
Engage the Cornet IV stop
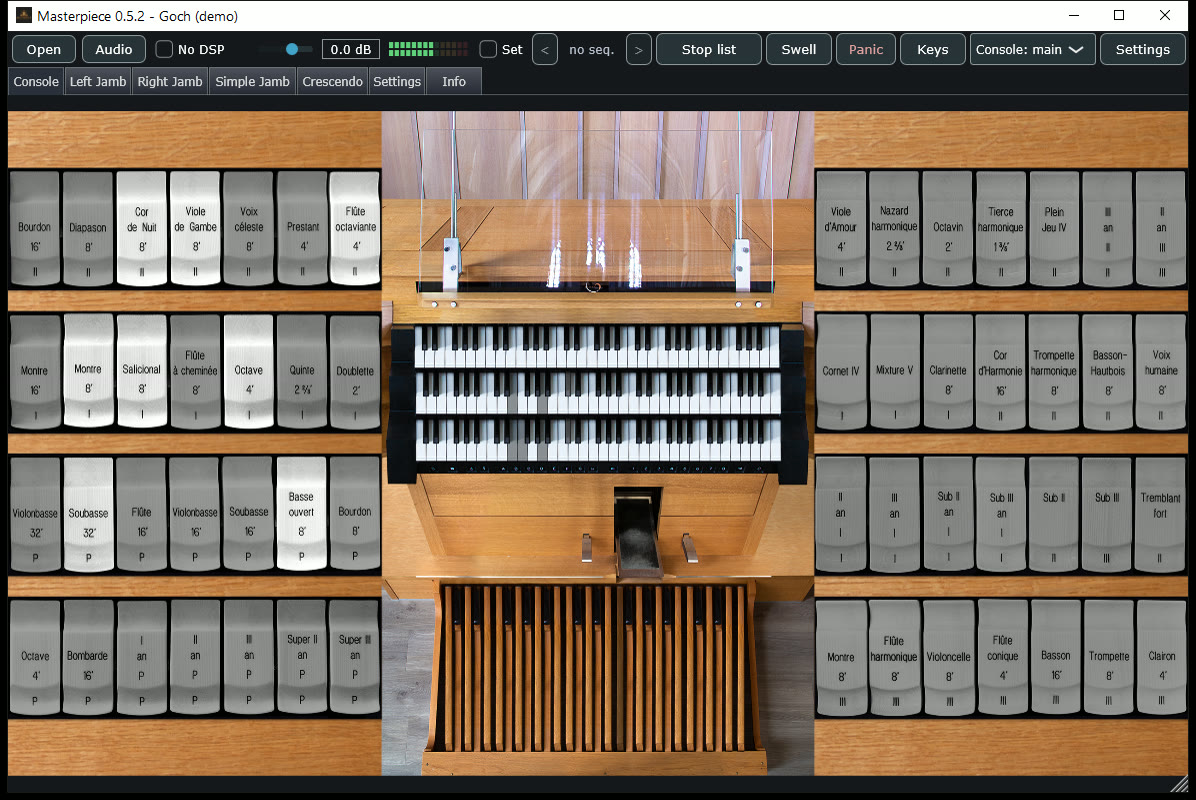point(841,372)
